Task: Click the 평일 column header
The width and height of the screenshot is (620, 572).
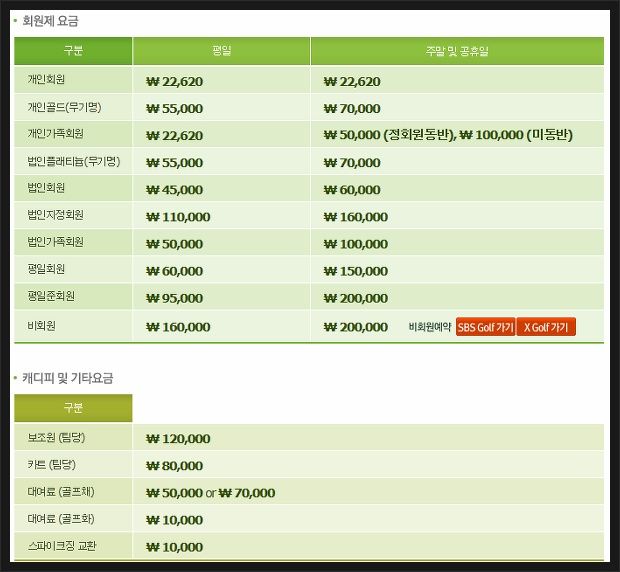Action: [221, 51]
